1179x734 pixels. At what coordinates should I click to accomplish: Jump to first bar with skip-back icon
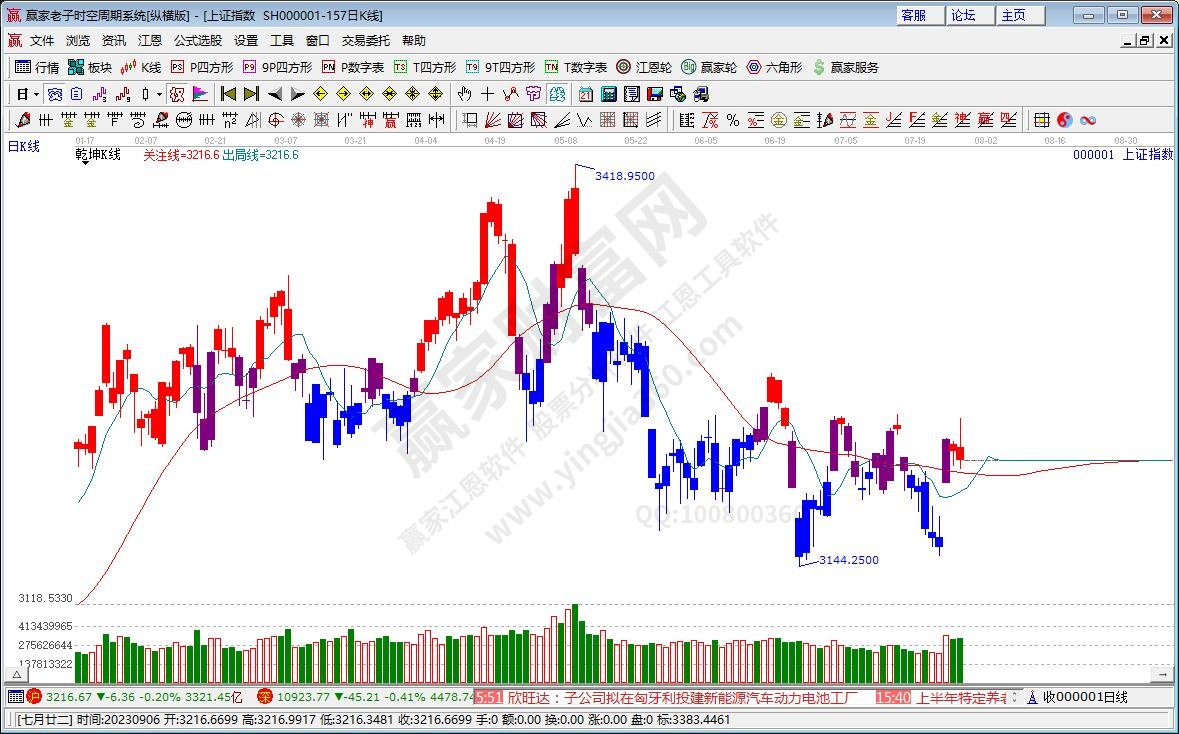pyautogui.click(x=228, y=94)
